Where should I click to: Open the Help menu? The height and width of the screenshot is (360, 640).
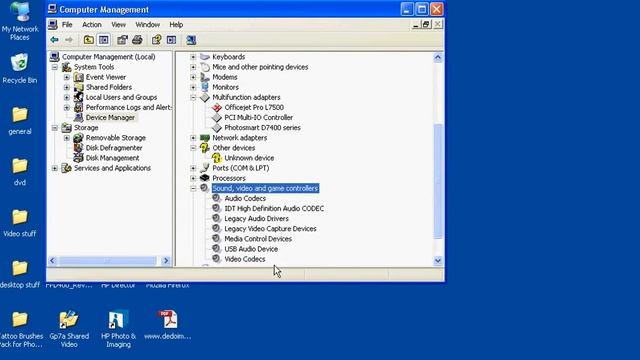point(176,24)
